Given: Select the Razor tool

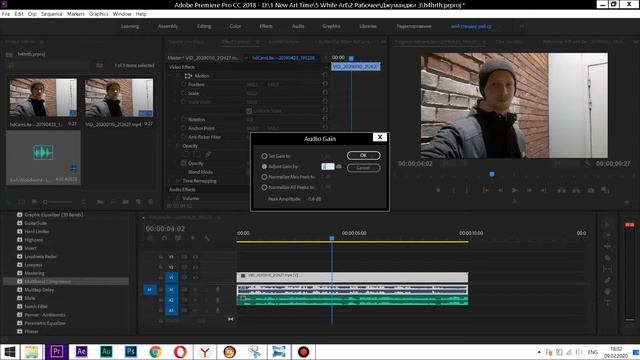Looking at the screenshot, I should pos(607,258).
